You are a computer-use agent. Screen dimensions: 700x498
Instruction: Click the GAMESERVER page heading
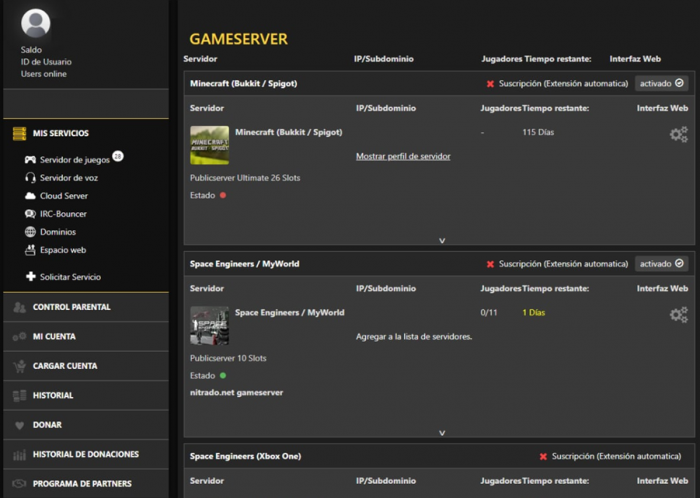click(x=238, y=39)
